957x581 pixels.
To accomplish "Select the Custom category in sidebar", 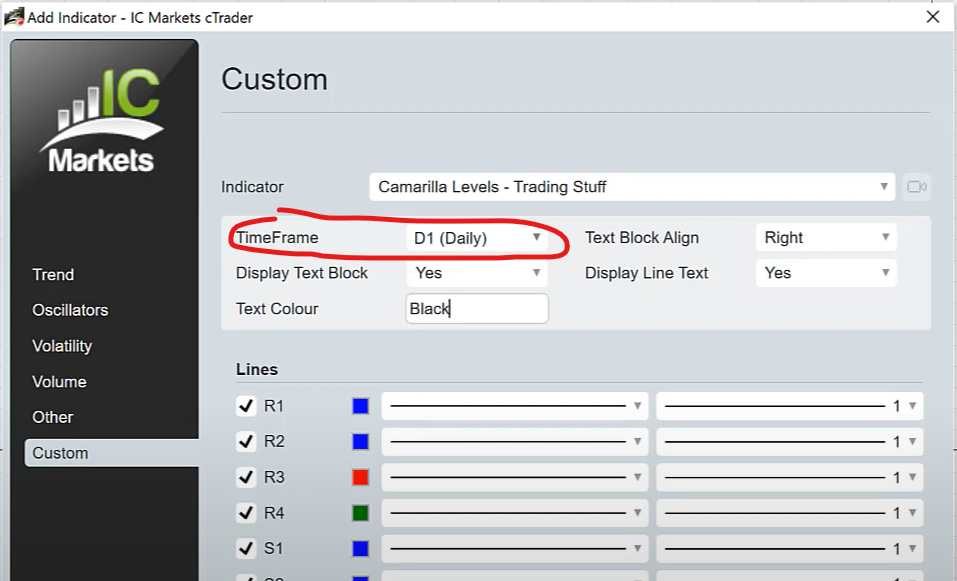I will coord(112,453).
